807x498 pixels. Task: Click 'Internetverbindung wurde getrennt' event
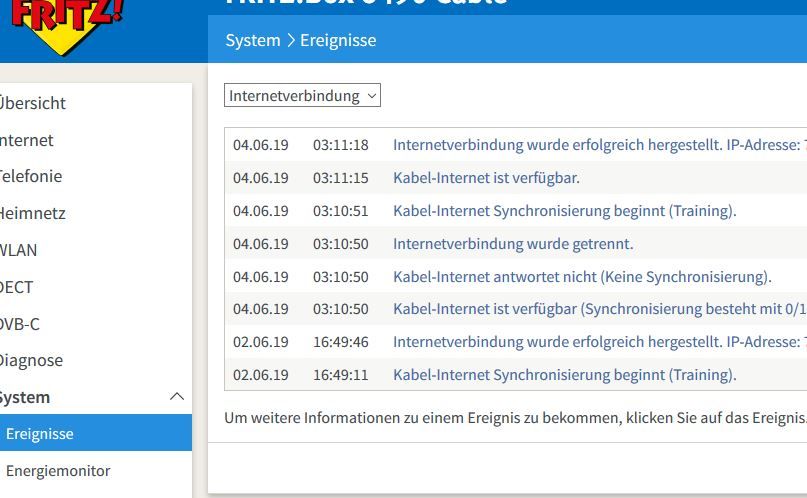[x=513, y=244]
